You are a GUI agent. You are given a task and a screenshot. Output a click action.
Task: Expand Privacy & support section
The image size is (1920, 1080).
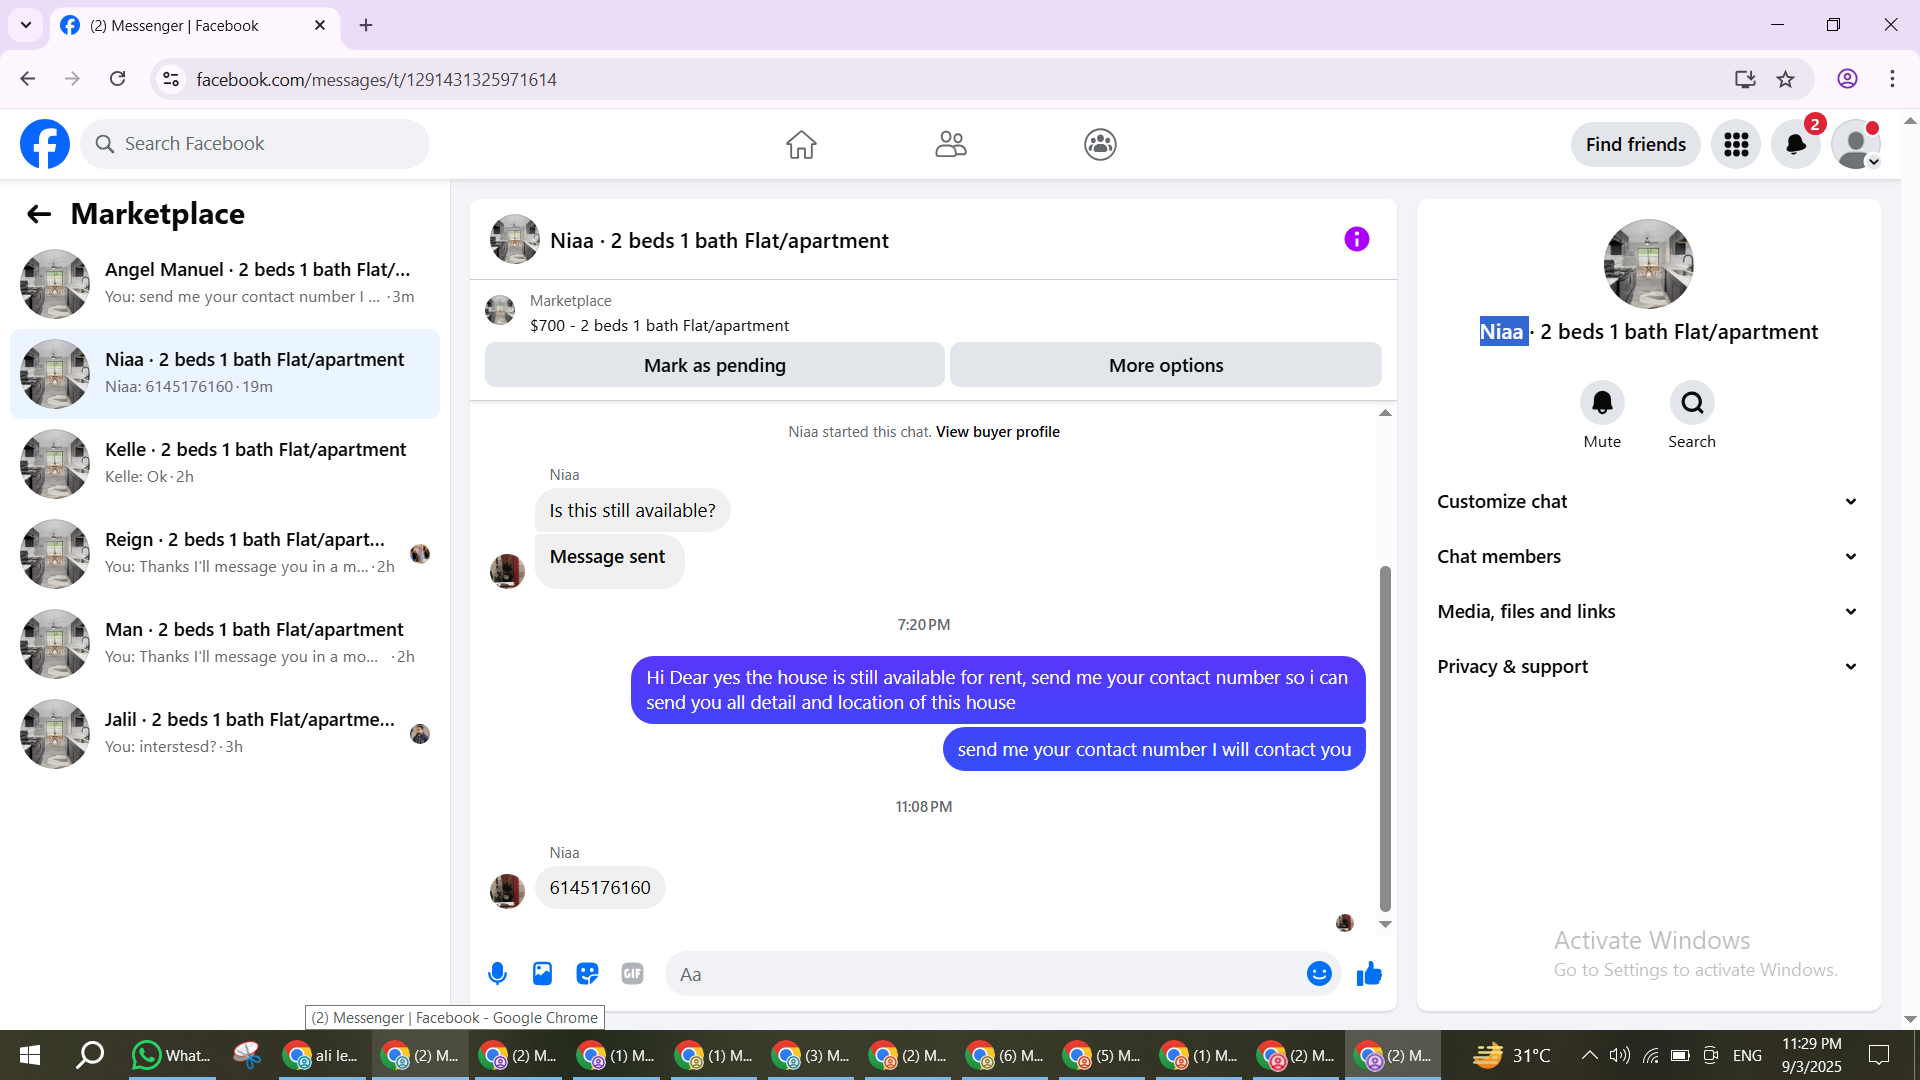[x=1648, y=667]
